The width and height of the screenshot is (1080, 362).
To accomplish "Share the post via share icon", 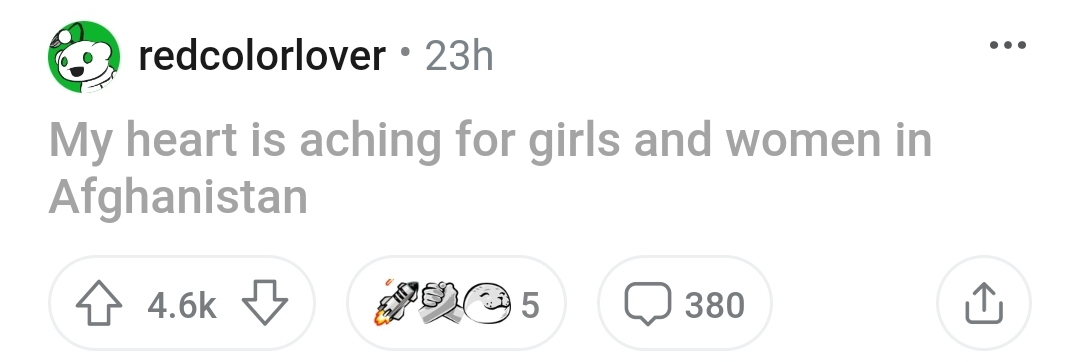I will (x=984, y=303).
